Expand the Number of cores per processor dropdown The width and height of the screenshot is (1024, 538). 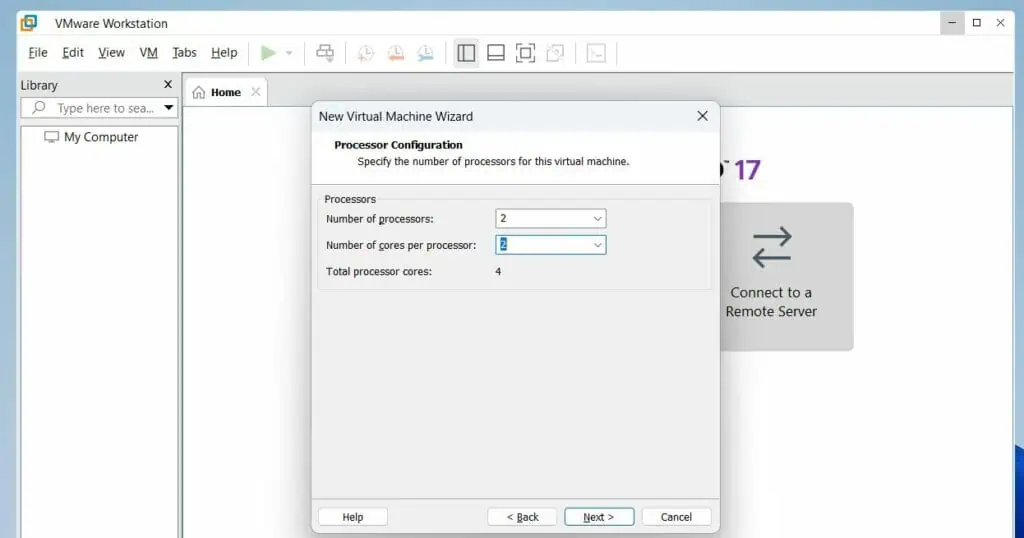[597, 245]
